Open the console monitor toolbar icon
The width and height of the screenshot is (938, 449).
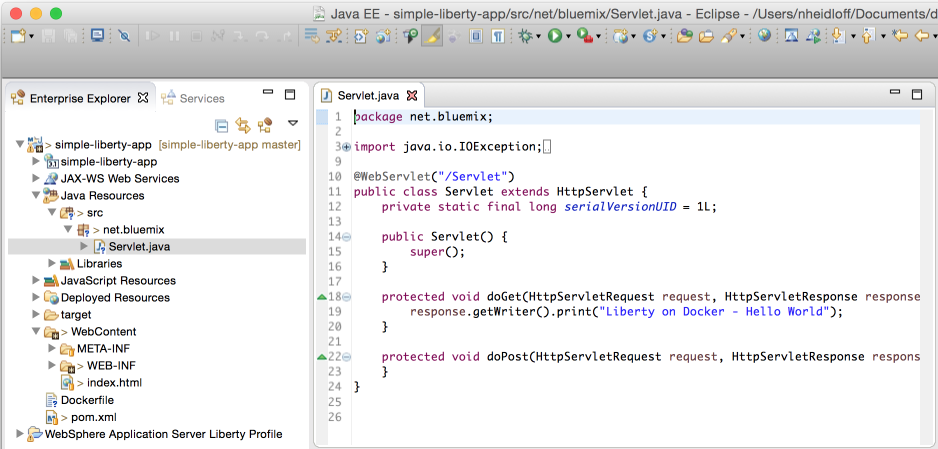coord(98,36)
